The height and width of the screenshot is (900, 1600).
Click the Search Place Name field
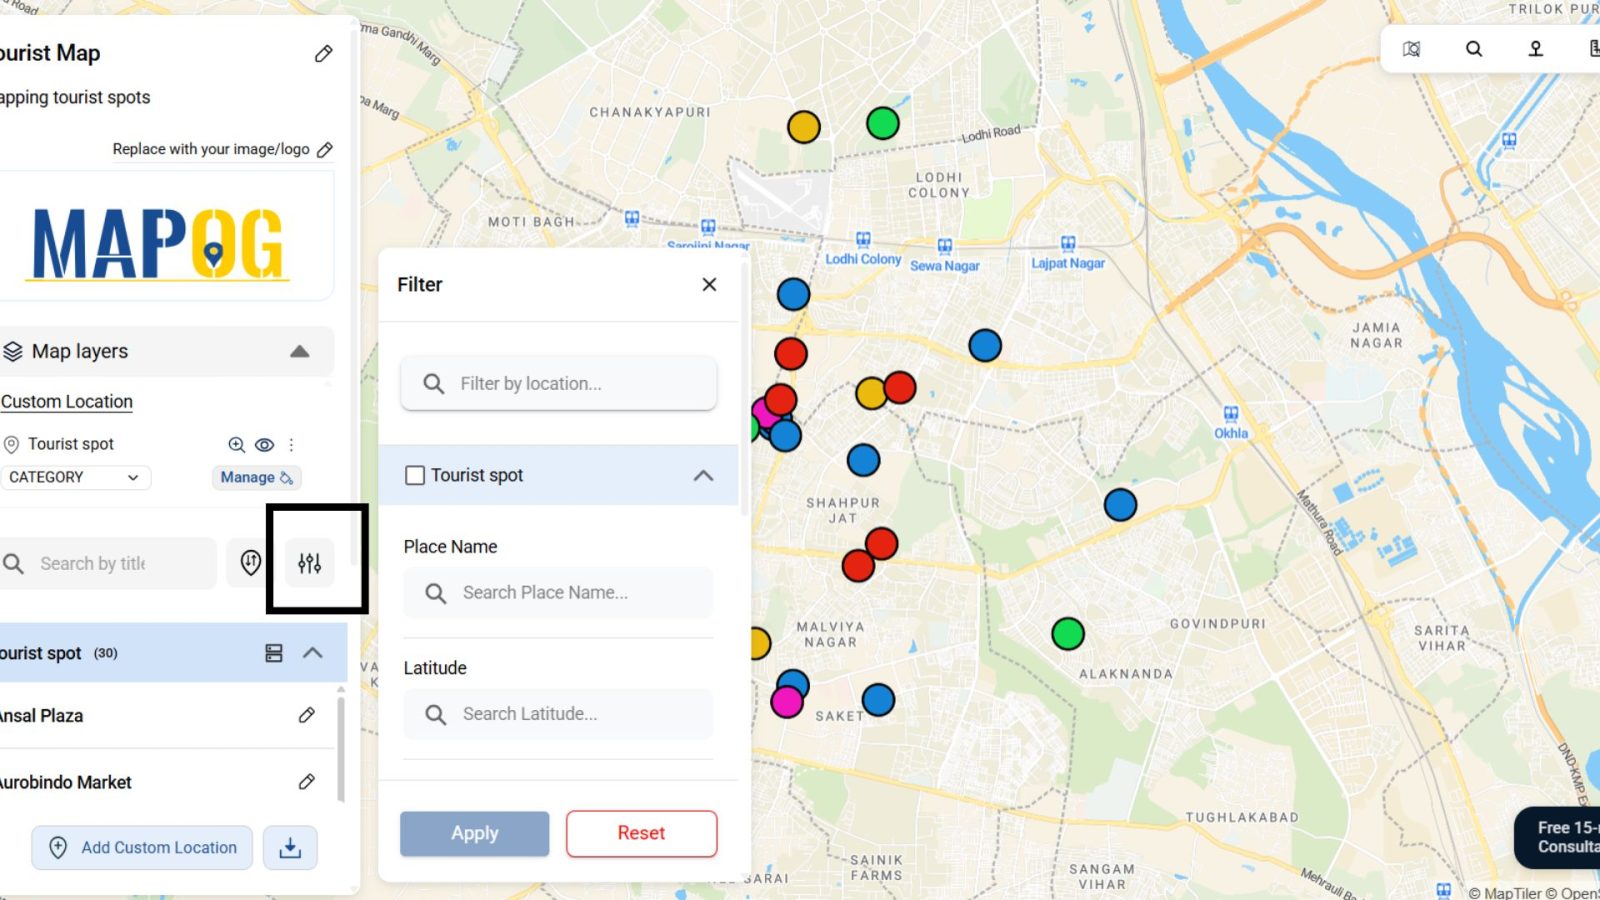coord(558,593)
